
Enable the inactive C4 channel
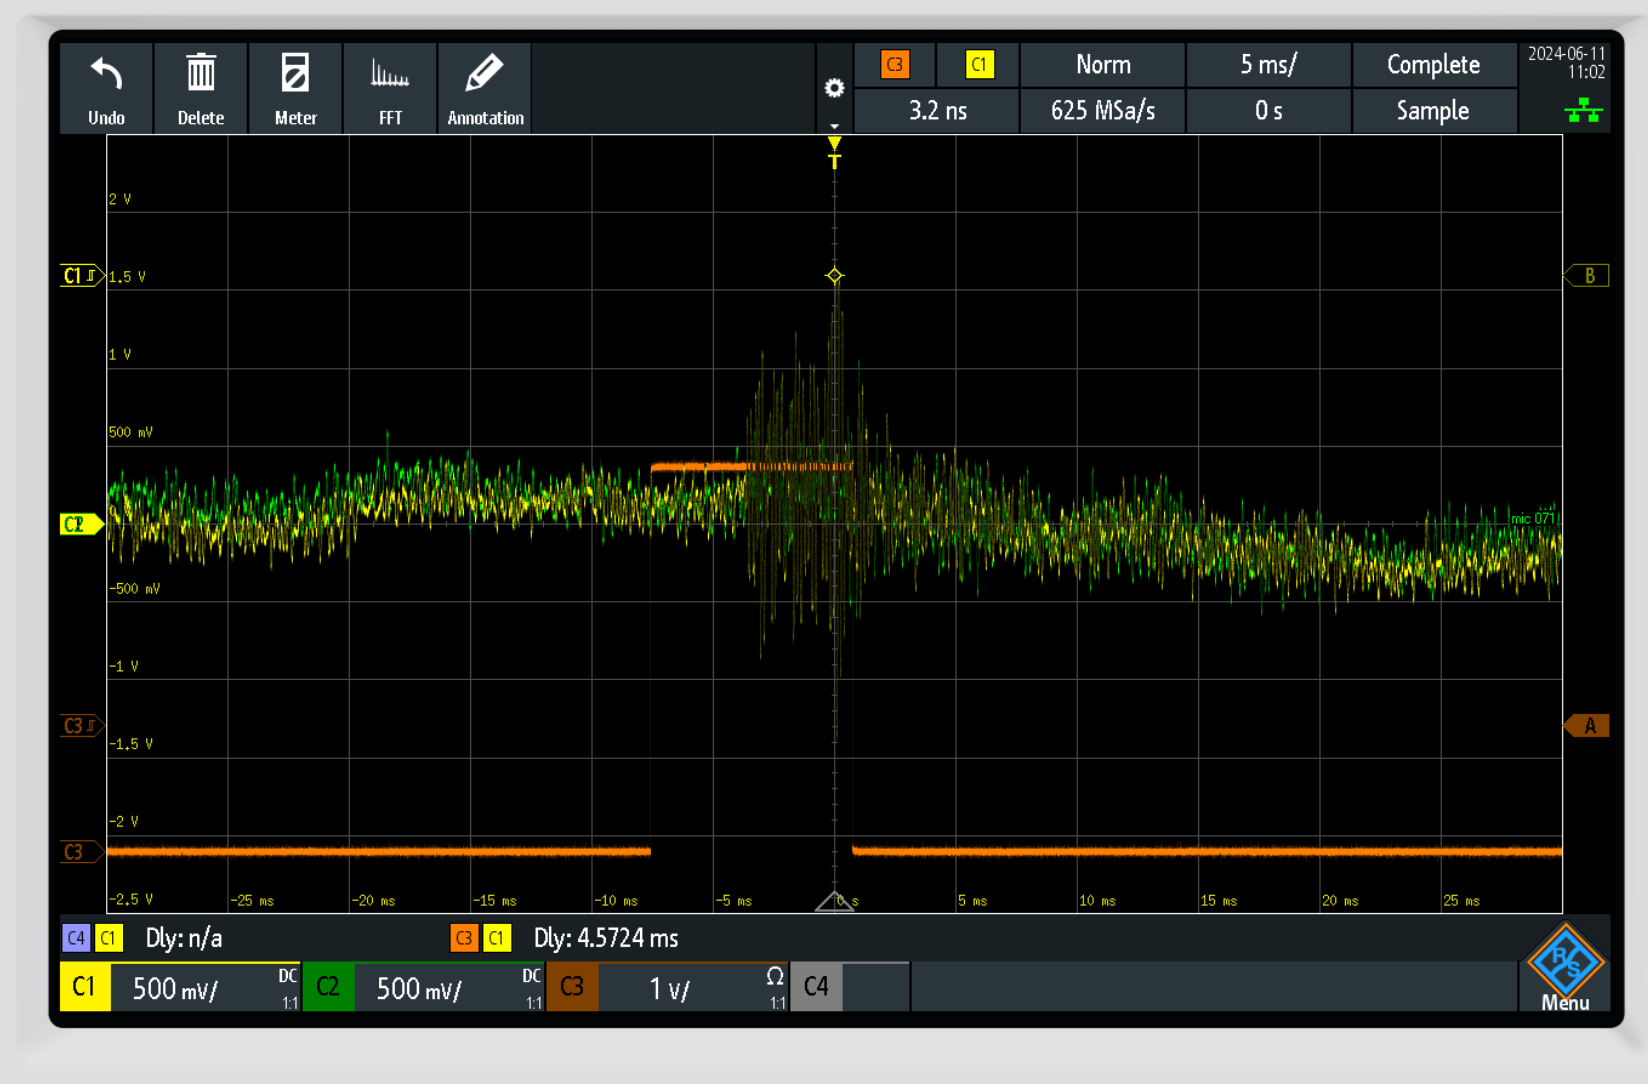pyautogui.click(x=816, y=988)
